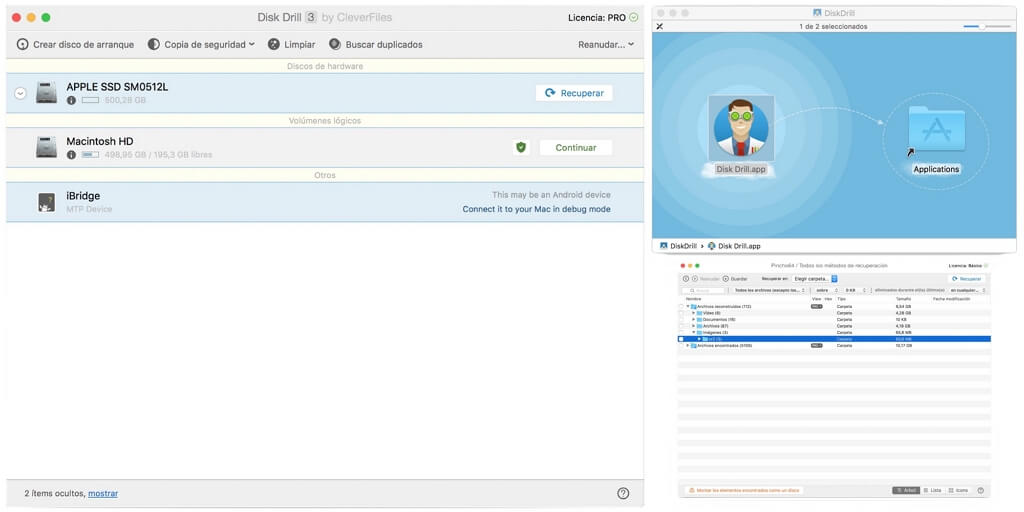Viewport: 1024px width, 512px height.
Task: Check the Archivos encontrados checkbox
Action: [681, 345]
